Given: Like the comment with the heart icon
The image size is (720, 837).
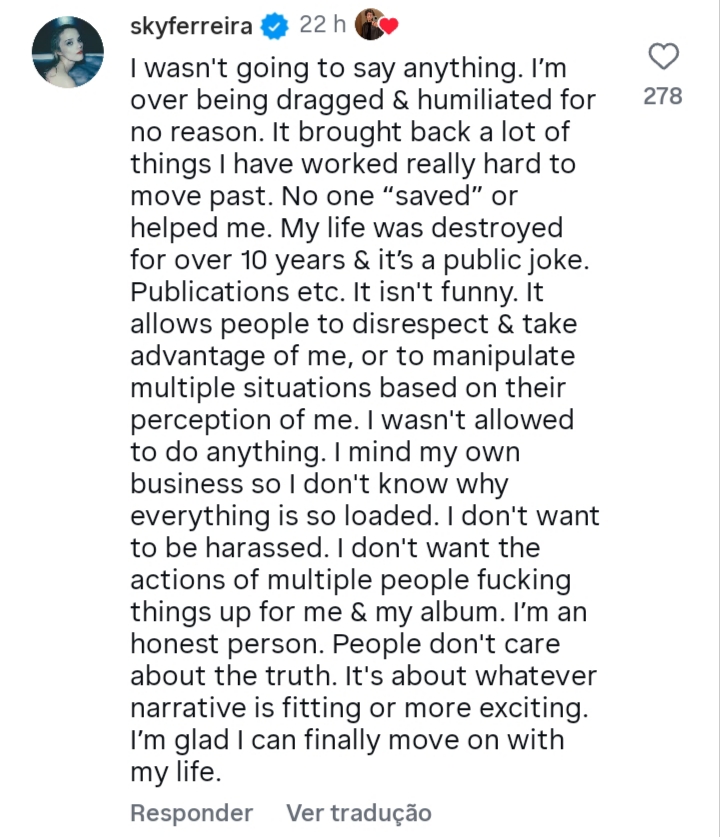Looking at the screenshot, I should 663,57.
